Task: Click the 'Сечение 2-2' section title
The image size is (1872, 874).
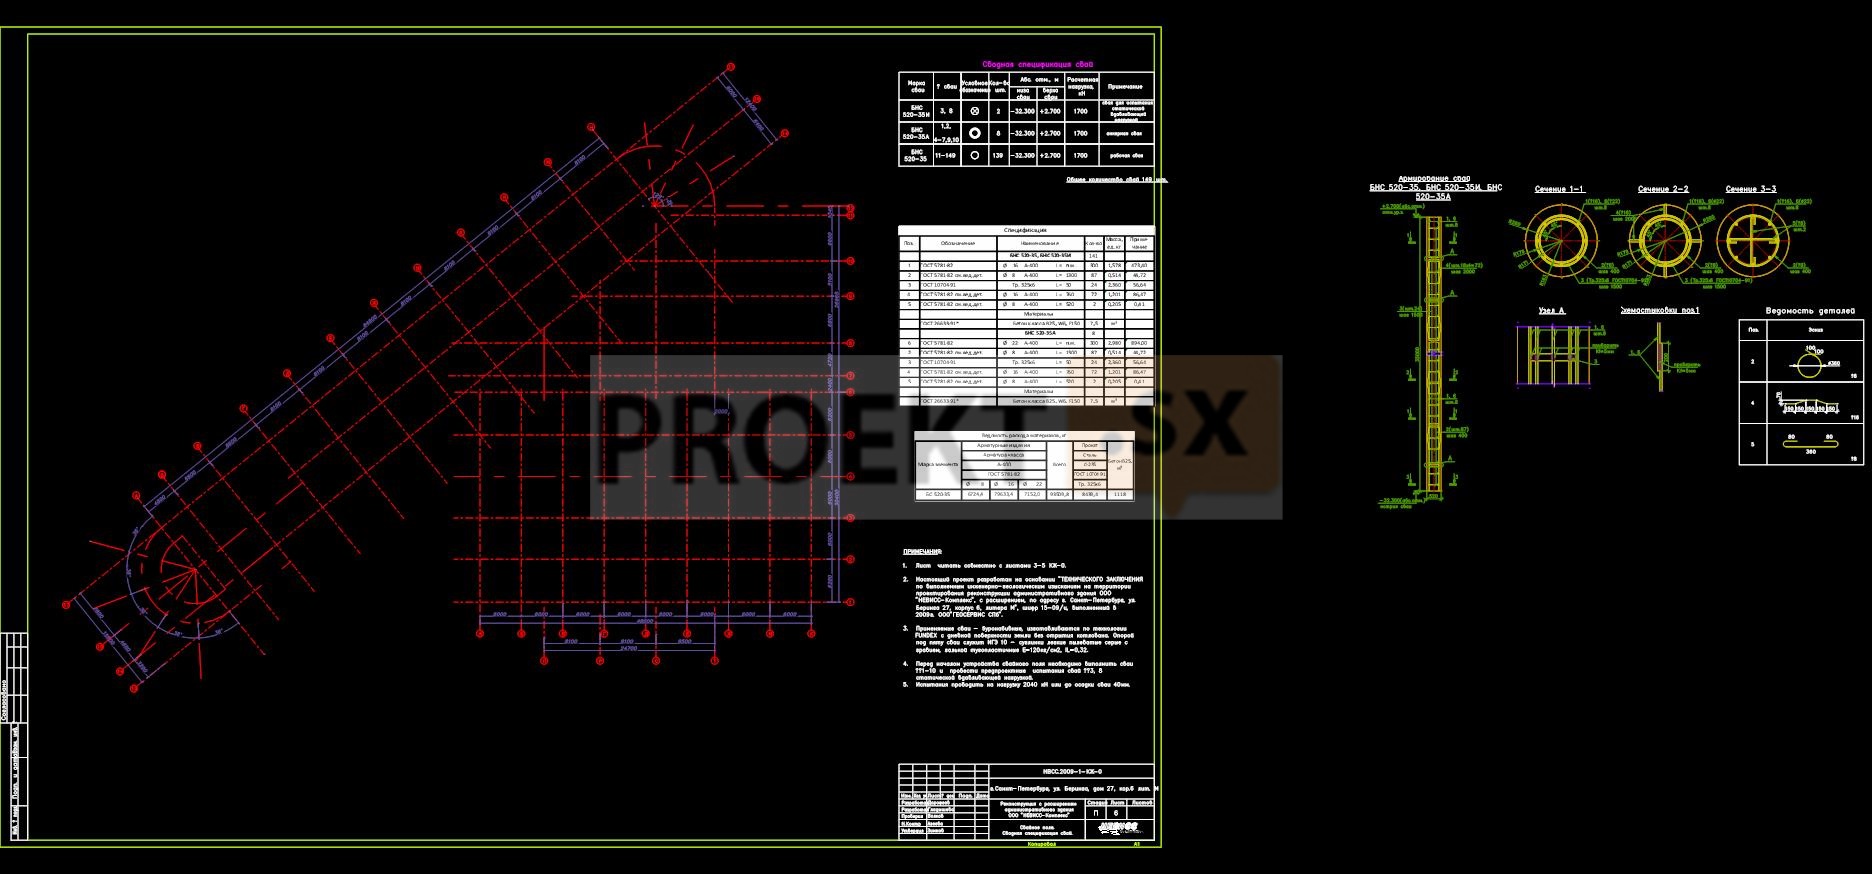Action: [x=1663, y=189]
